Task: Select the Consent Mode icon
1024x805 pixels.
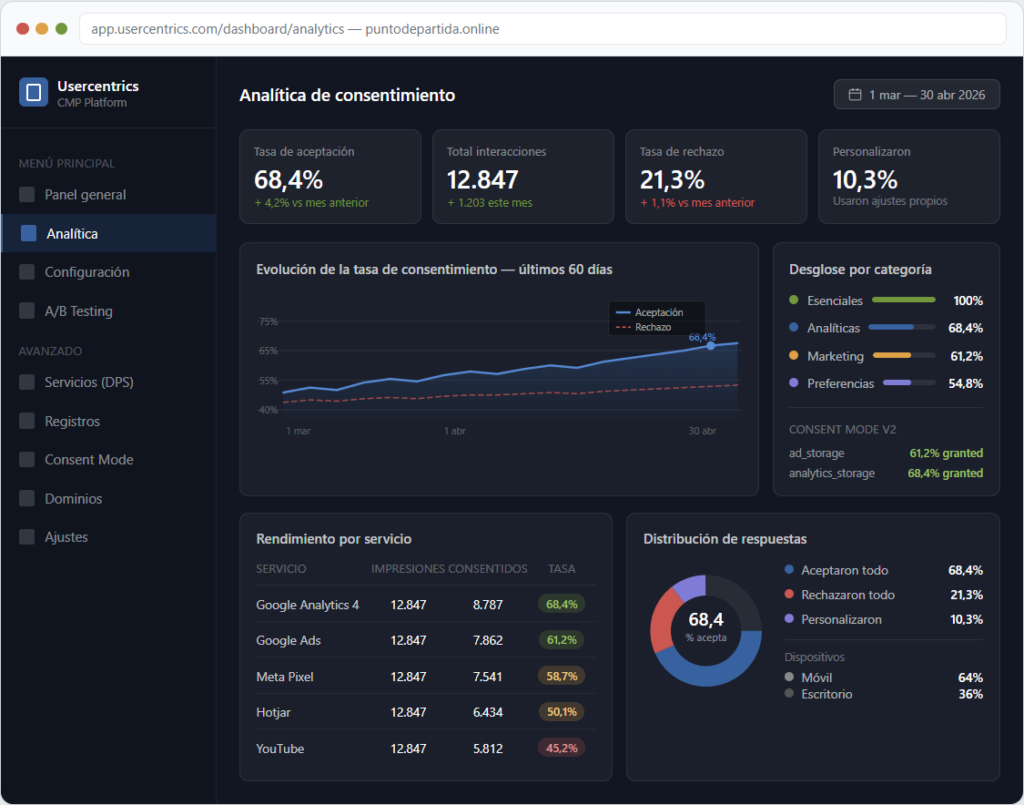Action: tap(26, 459)
